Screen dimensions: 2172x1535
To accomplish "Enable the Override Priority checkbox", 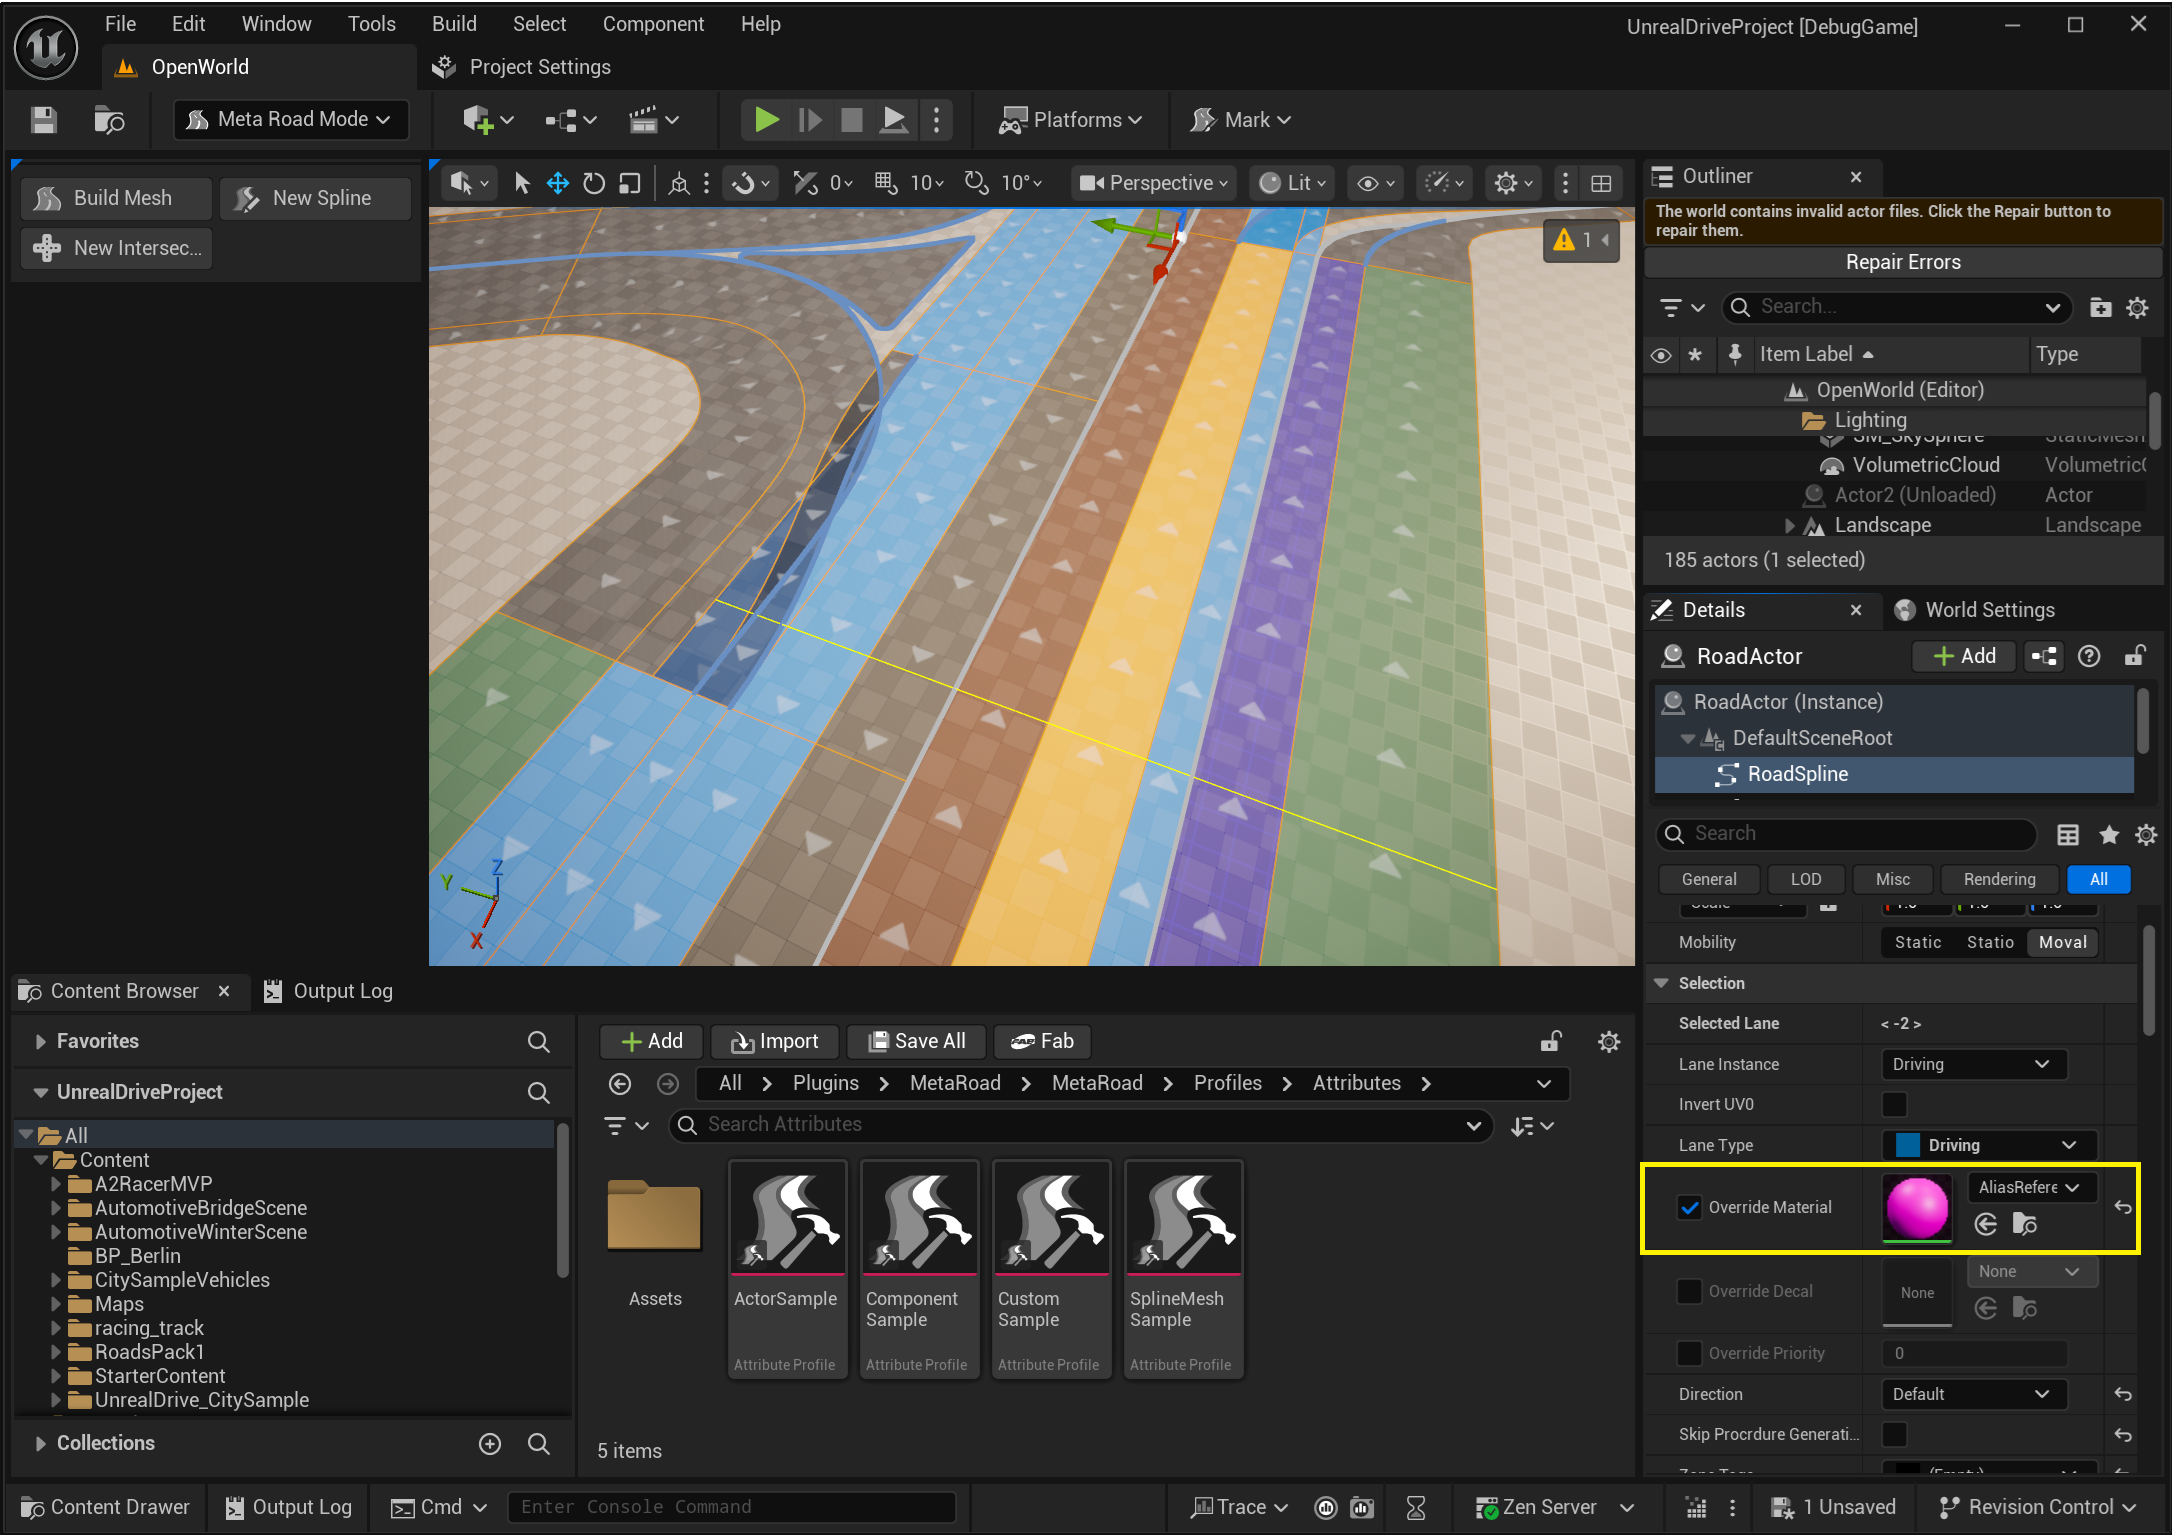I will tap(1690, 1354).
